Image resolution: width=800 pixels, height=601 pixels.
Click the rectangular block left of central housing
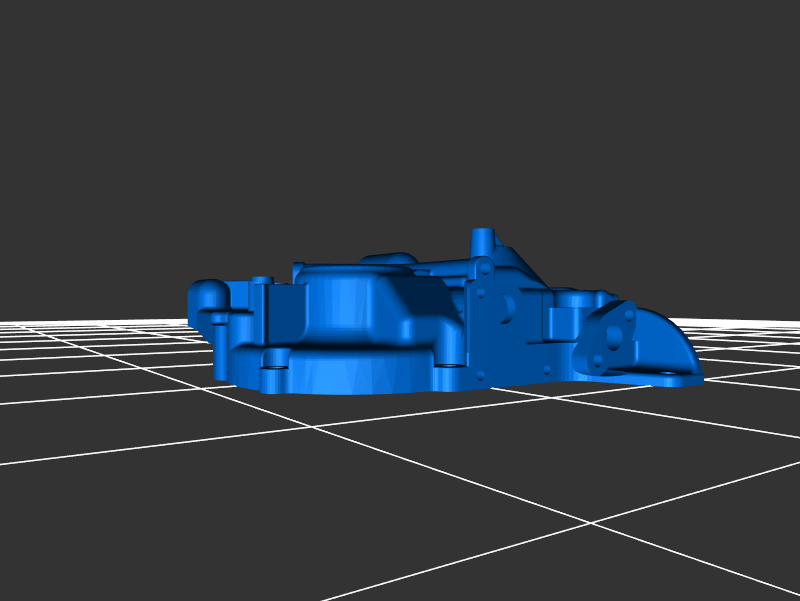(278, 315)
